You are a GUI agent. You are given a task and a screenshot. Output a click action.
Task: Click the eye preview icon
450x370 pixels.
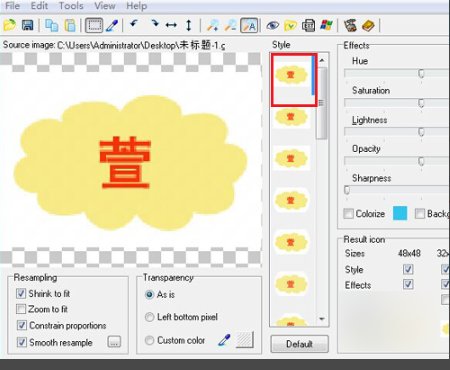tap(272, 25)
